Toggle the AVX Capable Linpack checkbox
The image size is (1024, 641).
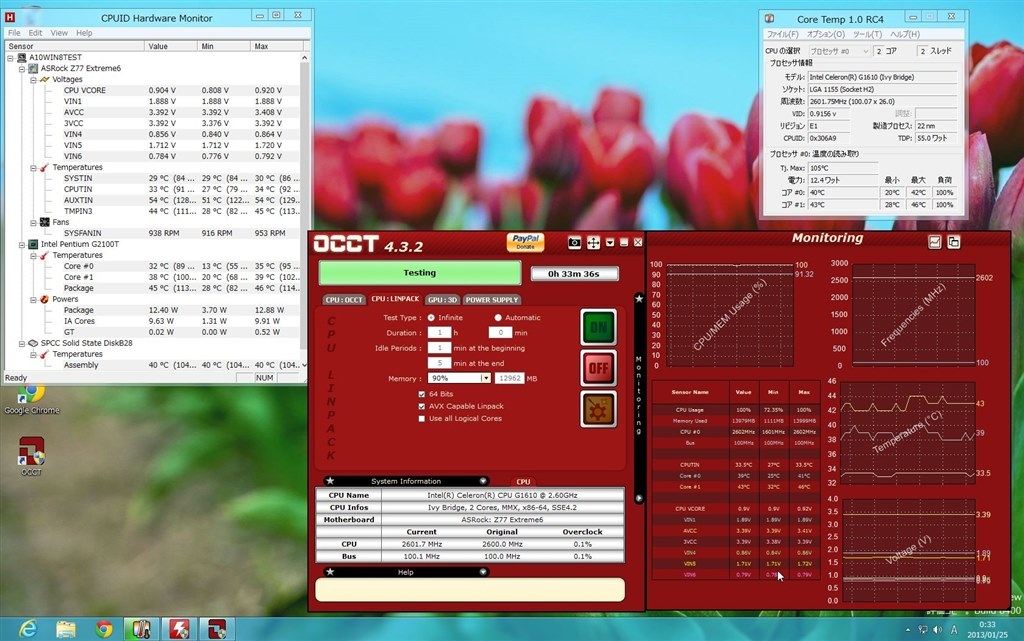tap(422, 406)
